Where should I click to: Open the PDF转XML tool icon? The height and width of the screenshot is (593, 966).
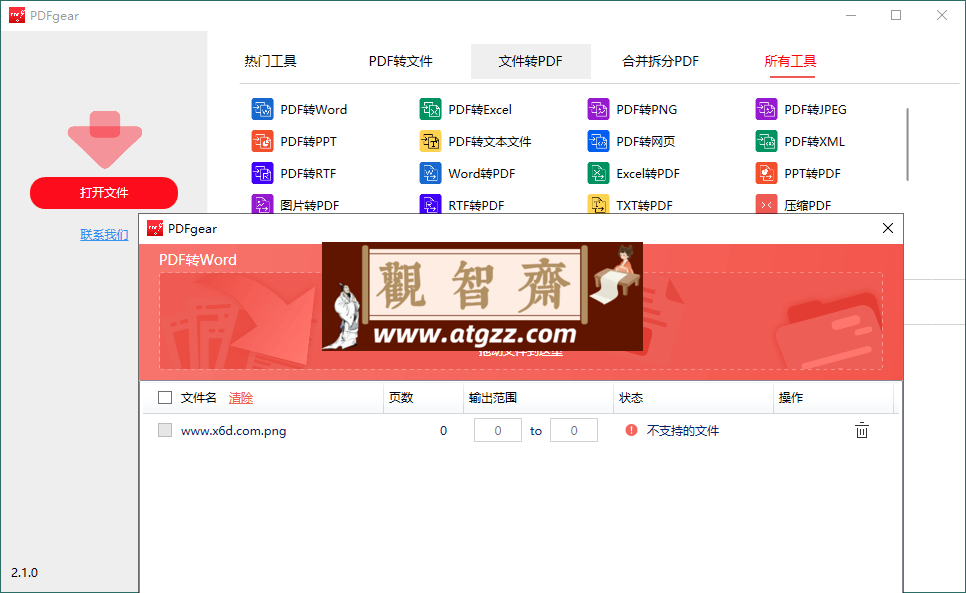coord(766,142)
